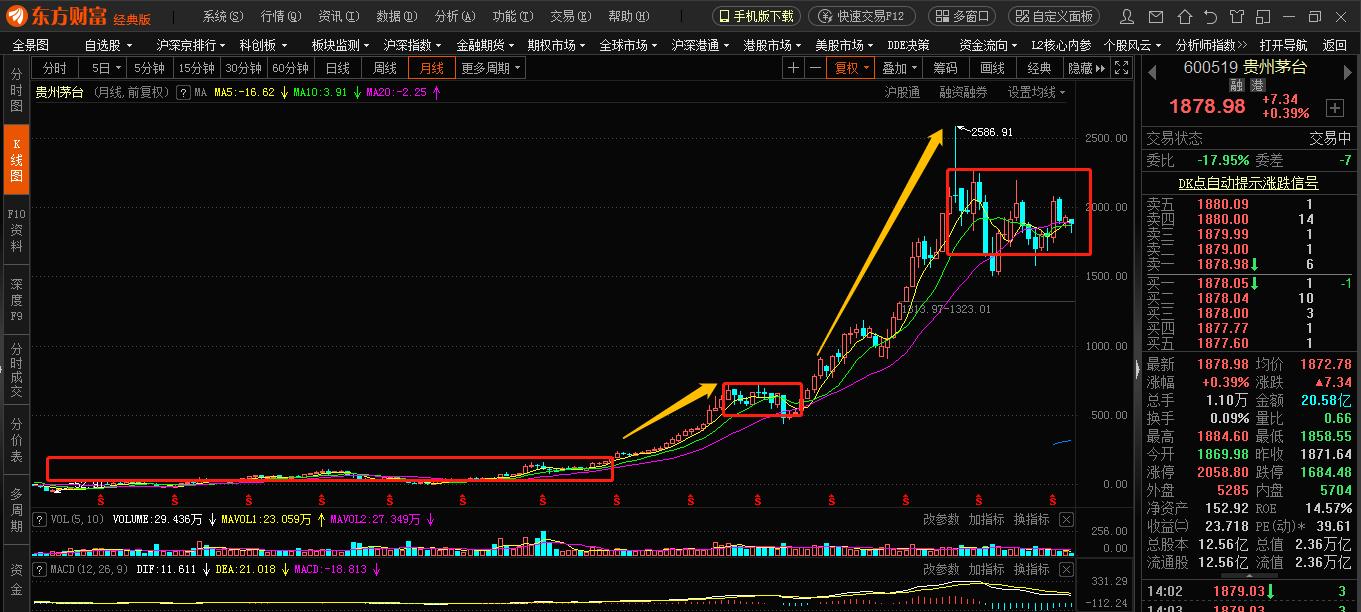Expand the 全球市场 menu

(x=630, y=45)
